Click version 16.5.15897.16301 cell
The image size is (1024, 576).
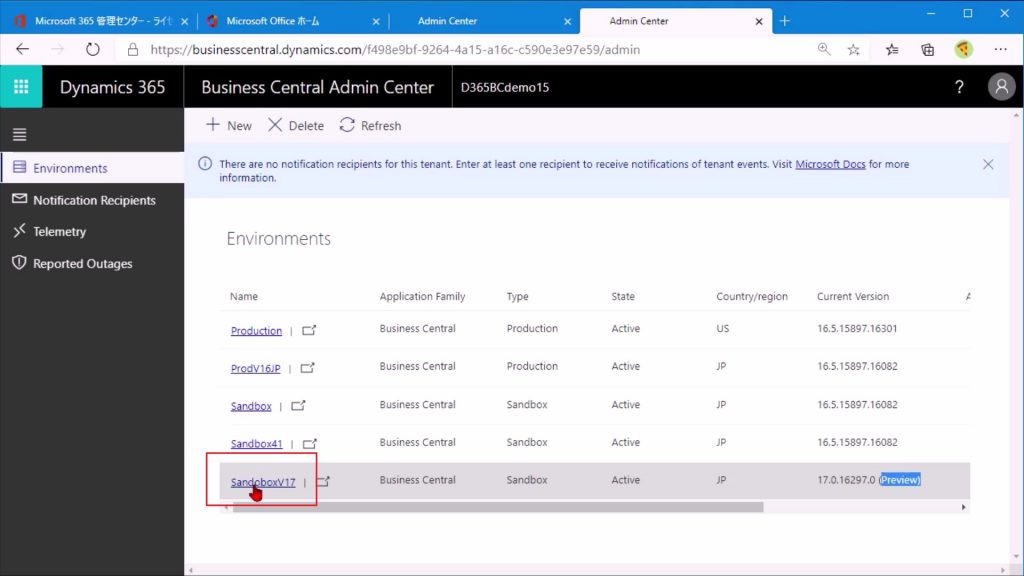coord(857,328)
